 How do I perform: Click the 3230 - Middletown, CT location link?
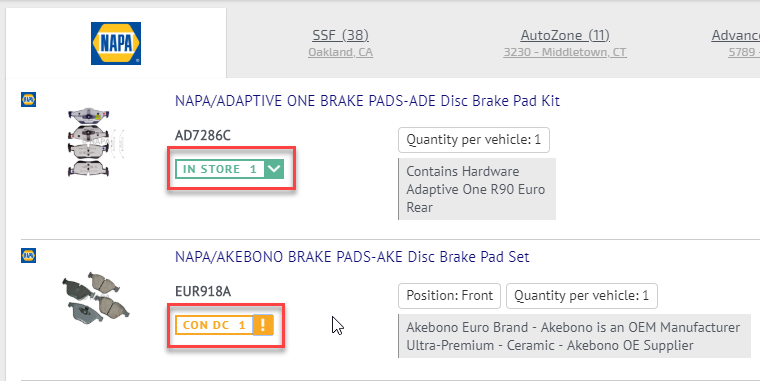[565, 52]
